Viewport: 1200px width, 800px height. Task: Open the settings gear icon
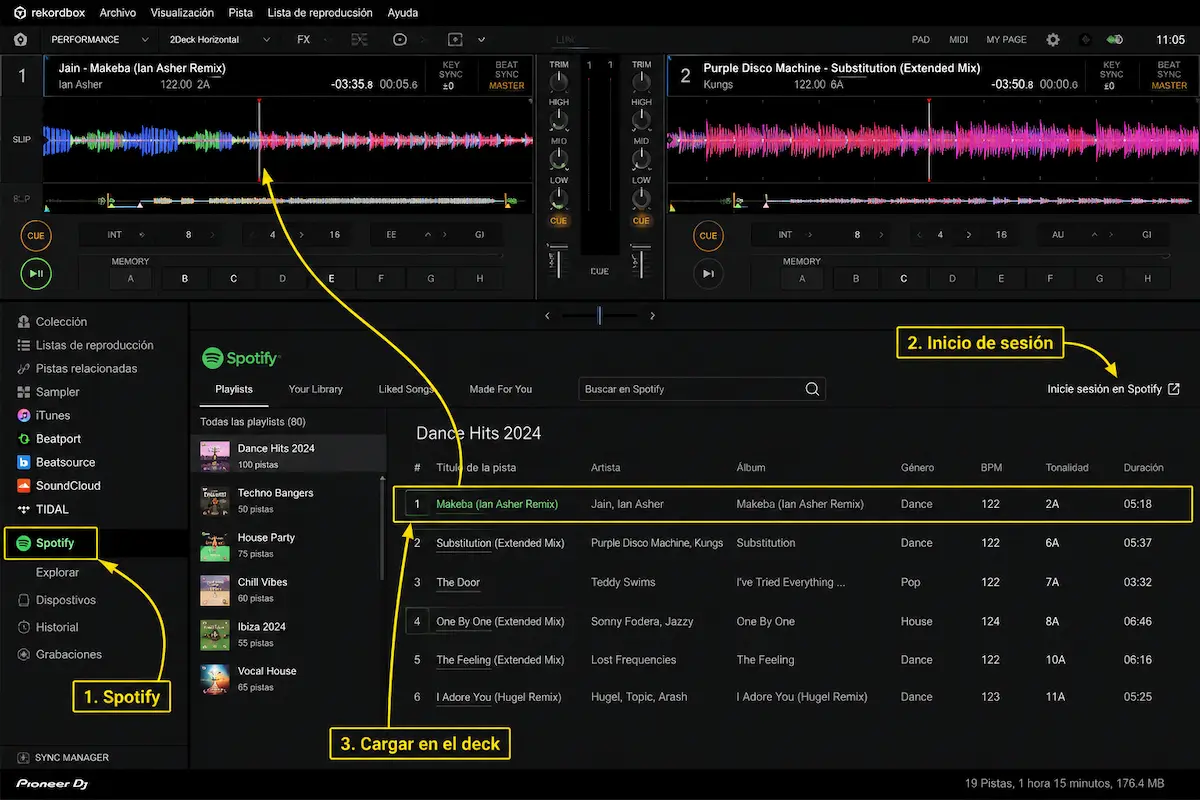tap(1053, 40)
